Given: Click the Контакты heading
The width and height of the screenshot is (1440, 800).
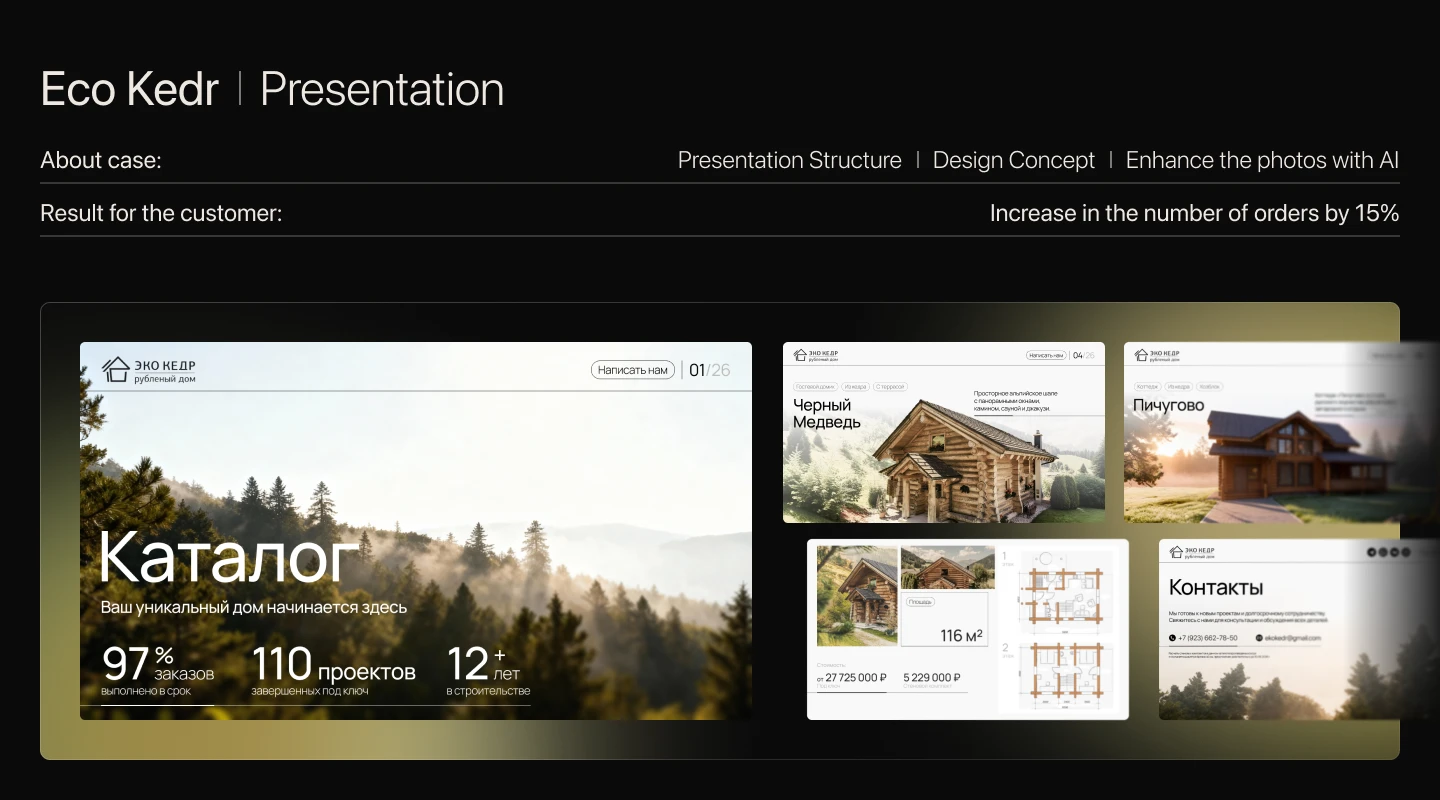Looking at the screenshot, I should coord(1216,587).
